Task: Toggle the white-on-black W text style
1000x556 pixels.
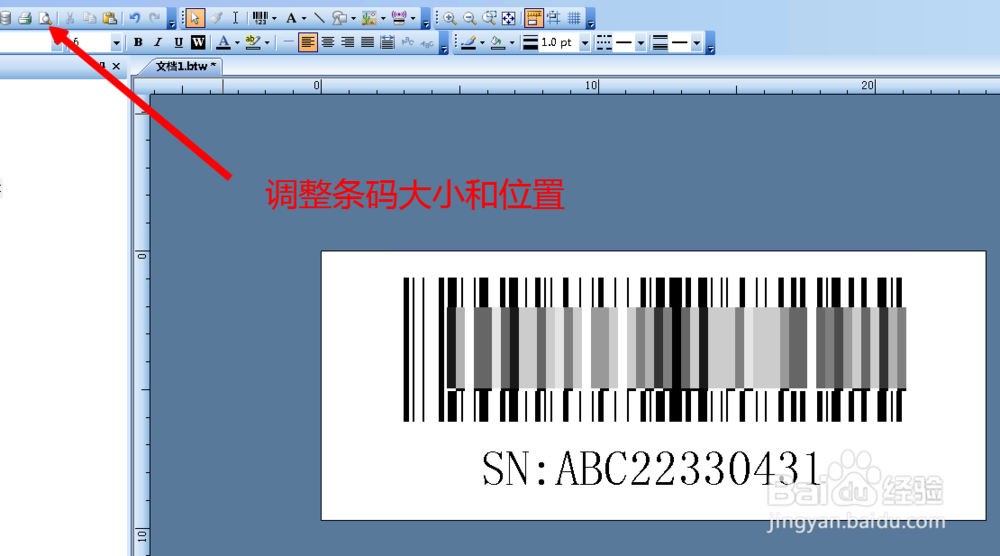Action: 198,43
